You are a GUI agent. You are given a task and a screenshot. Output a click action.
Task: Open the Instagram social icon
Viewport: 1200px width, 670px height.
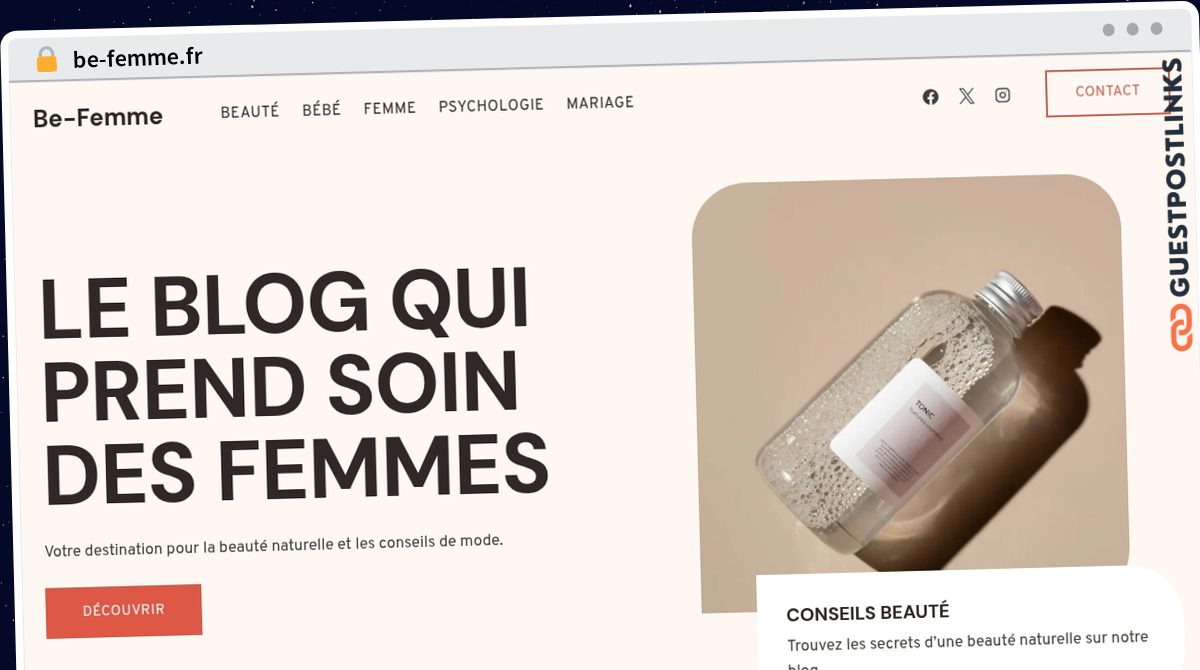1002,95
